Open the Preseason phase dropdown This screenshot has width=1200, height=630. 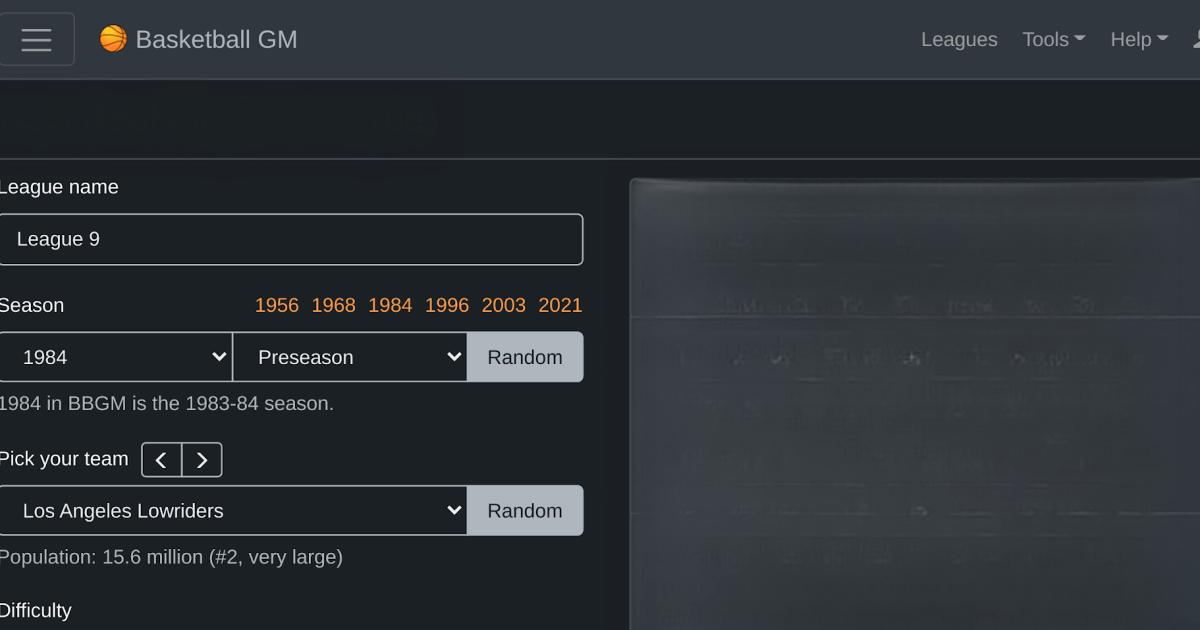tap(350, 357)
